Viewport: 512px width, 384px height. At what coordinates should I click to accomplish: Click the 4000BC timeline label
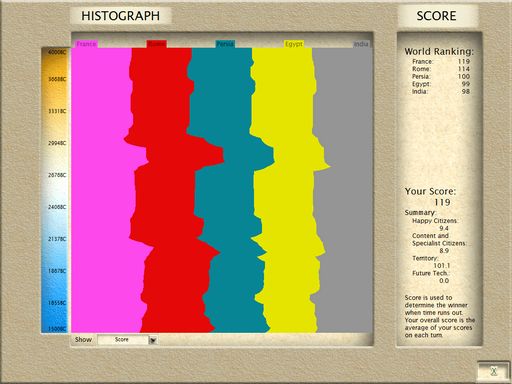point(57,52)
